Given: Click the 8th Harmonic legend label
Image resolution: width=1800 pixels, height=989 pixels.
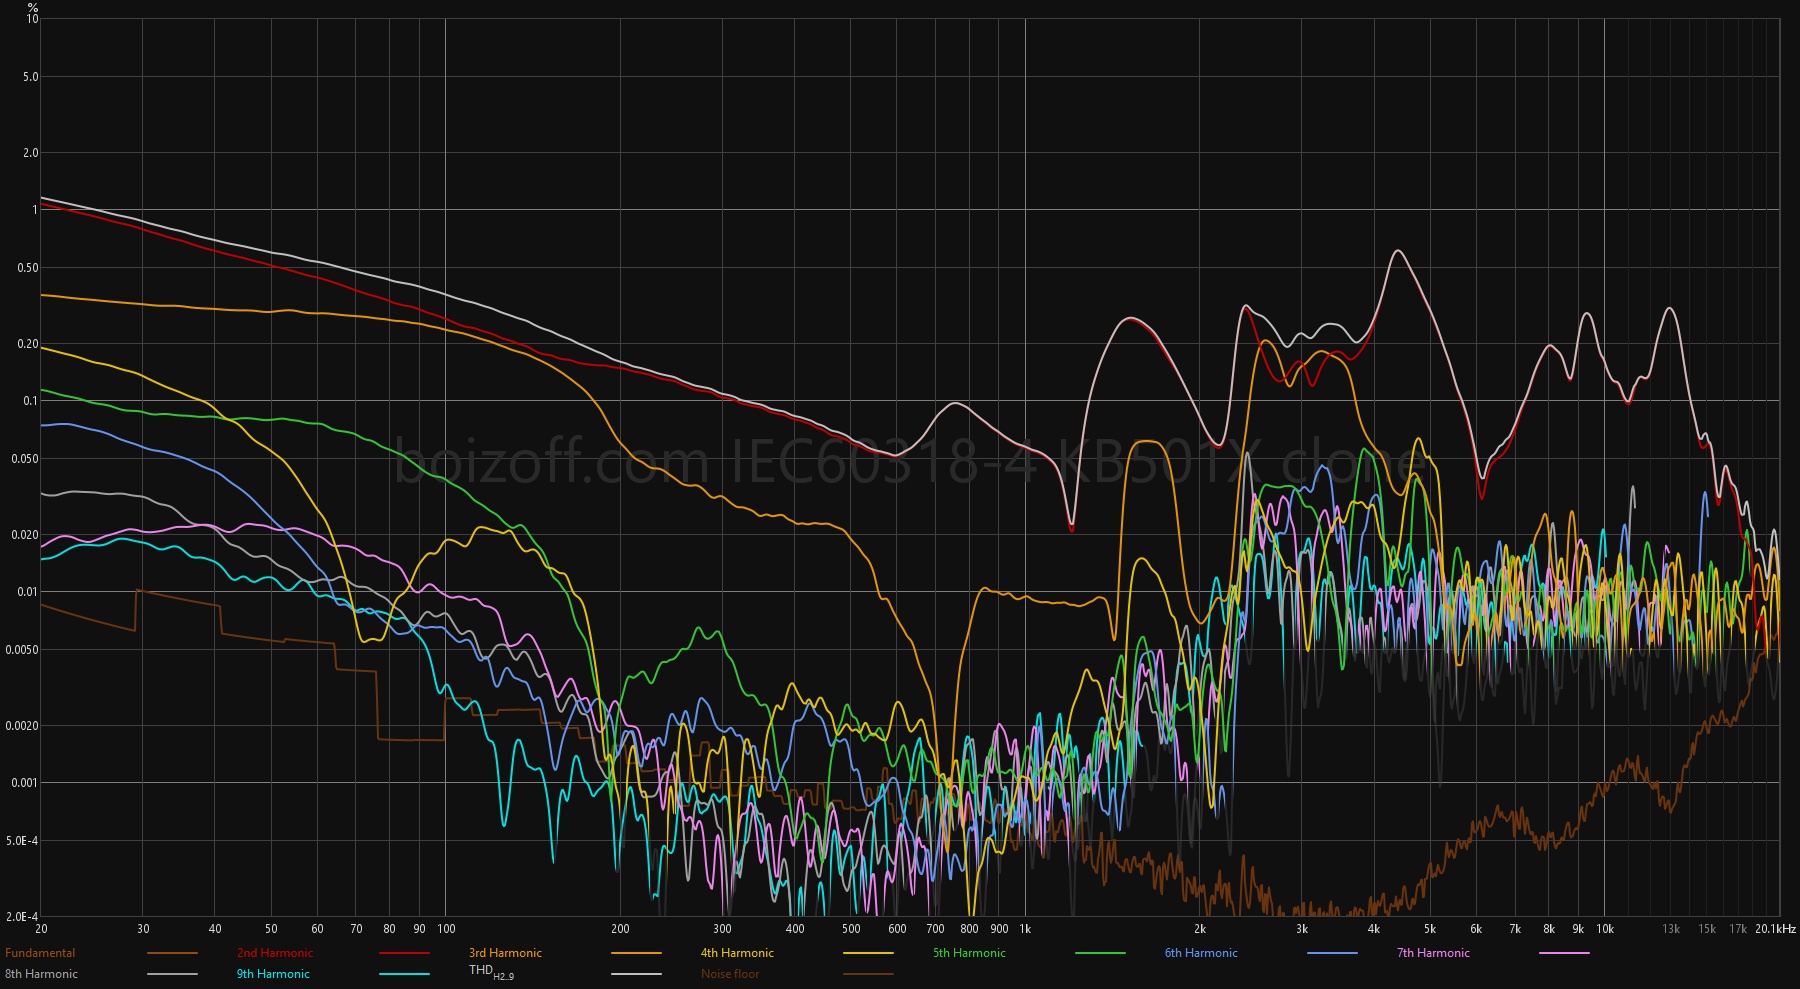Looking at the screenshot, I should tap(41, 974).
